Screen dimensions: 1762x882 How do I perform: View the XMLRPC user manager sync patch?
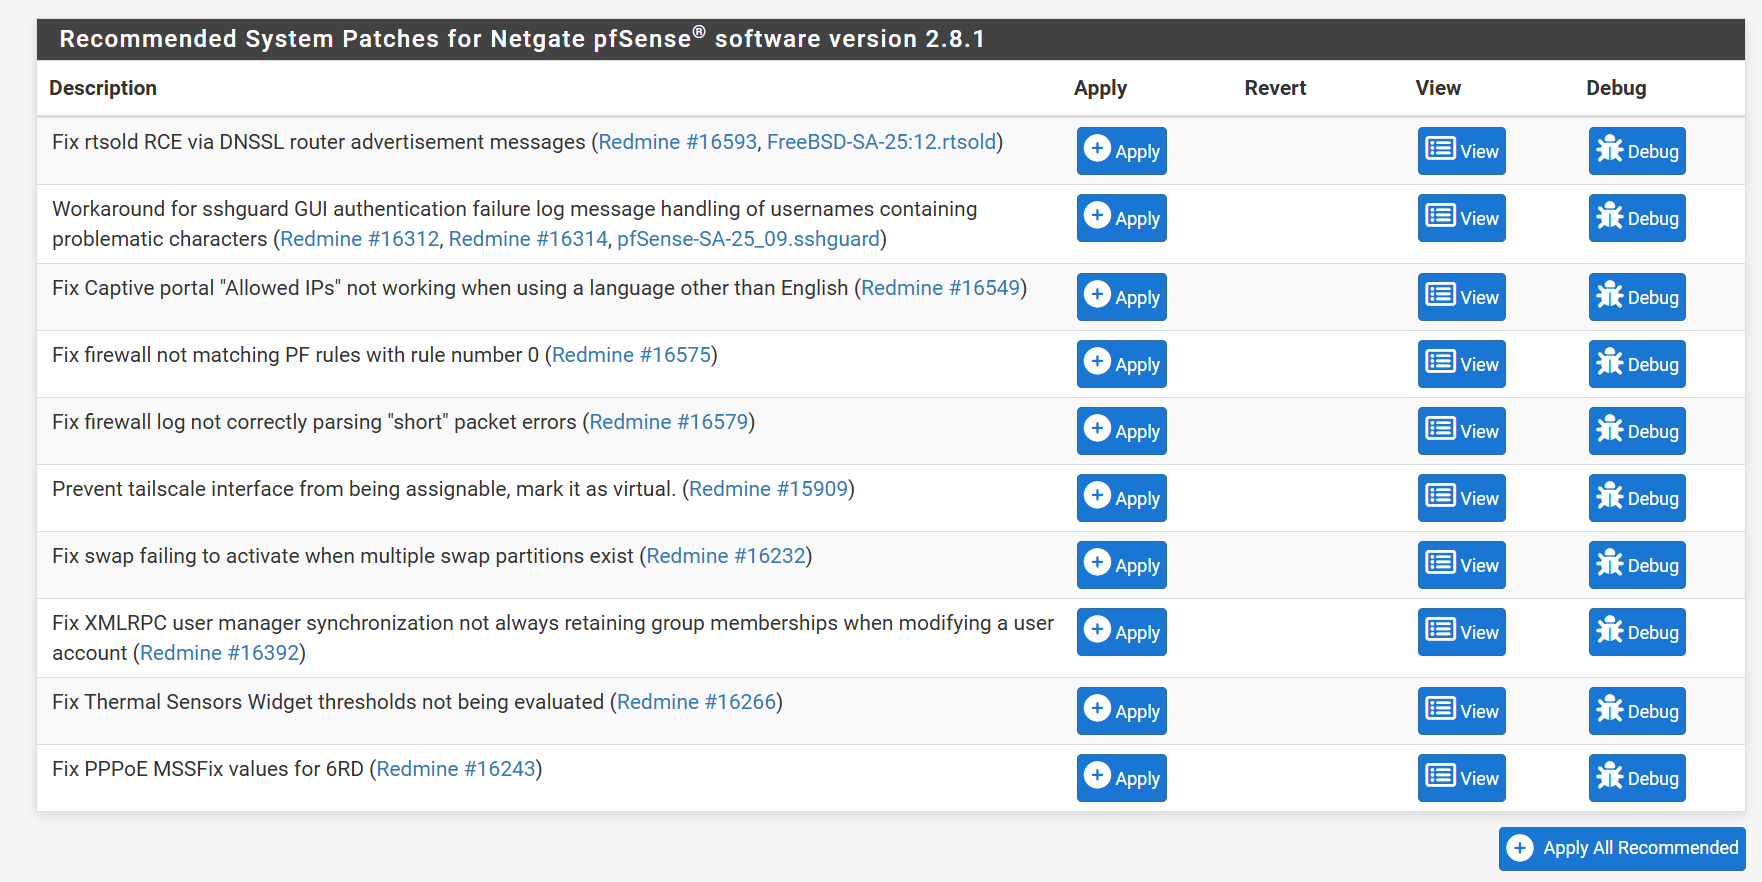1461,632
